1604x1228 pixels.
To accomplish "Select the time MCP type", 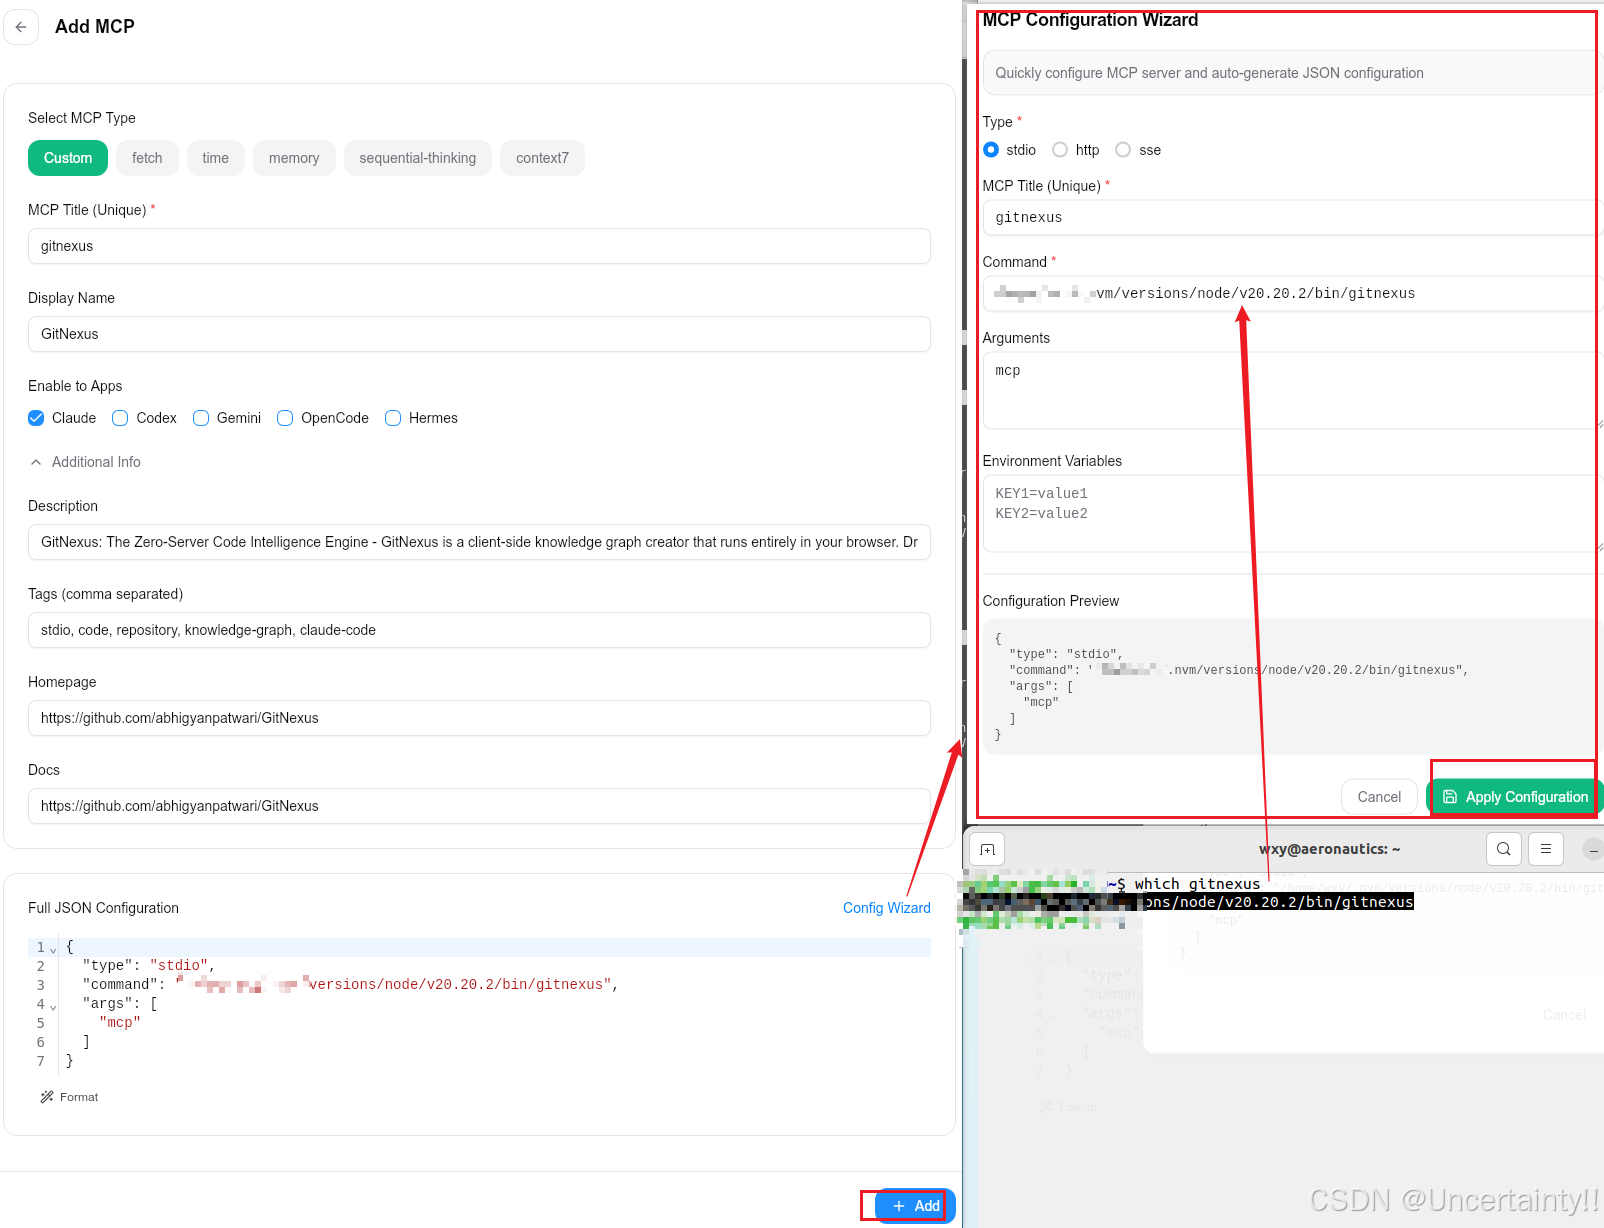I will [215, 158].
